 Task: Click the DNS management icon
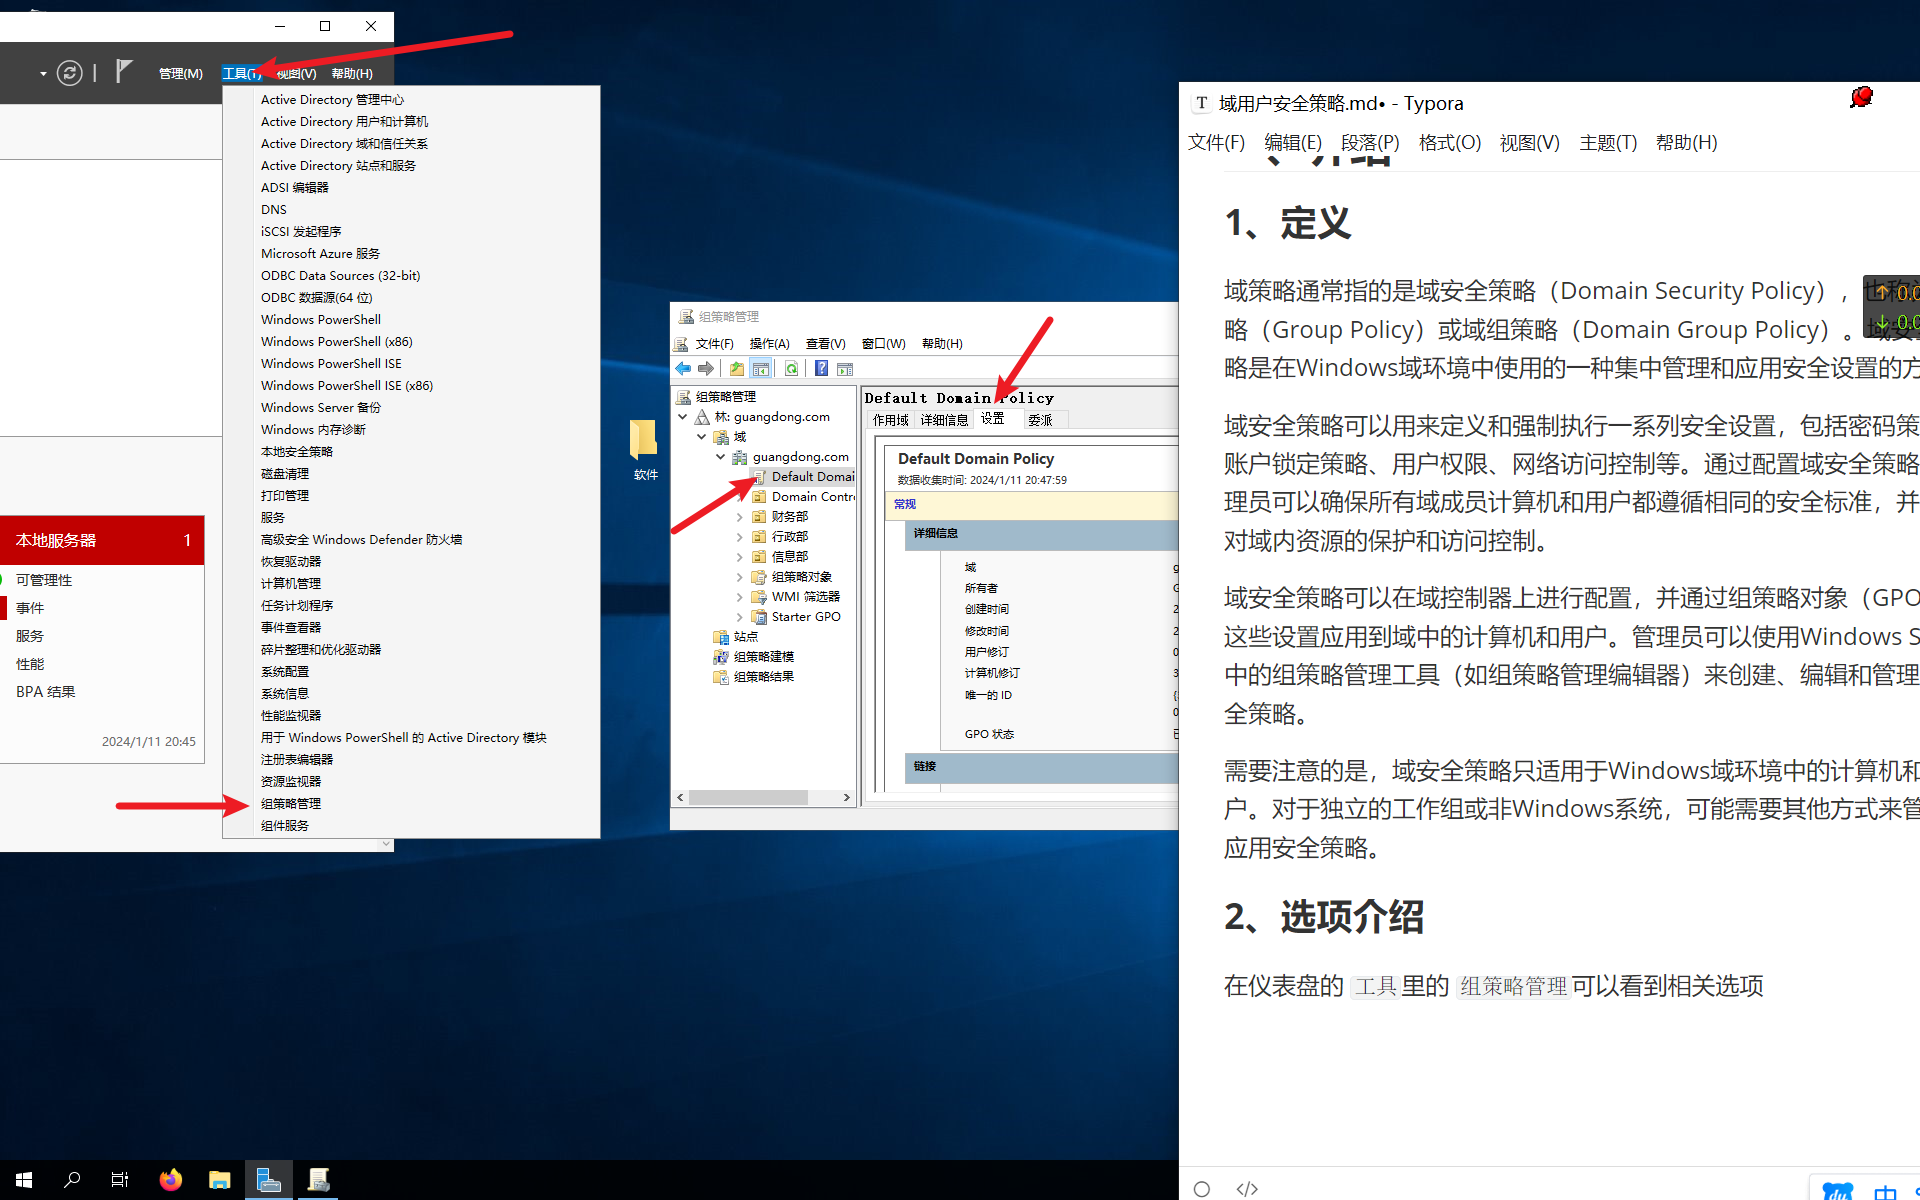[272, 209]
